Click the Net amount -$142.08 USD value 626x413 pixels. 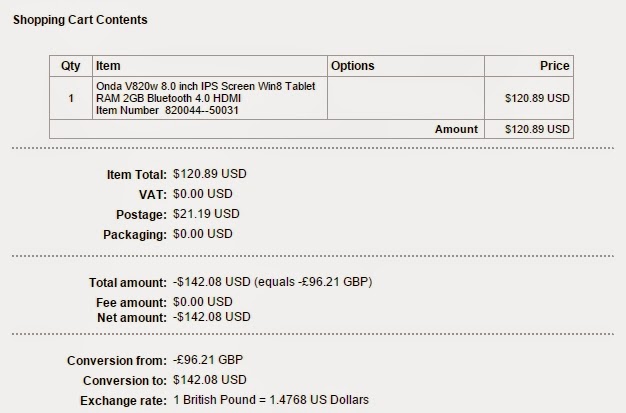pyautogui.click(x=212, y=317)
